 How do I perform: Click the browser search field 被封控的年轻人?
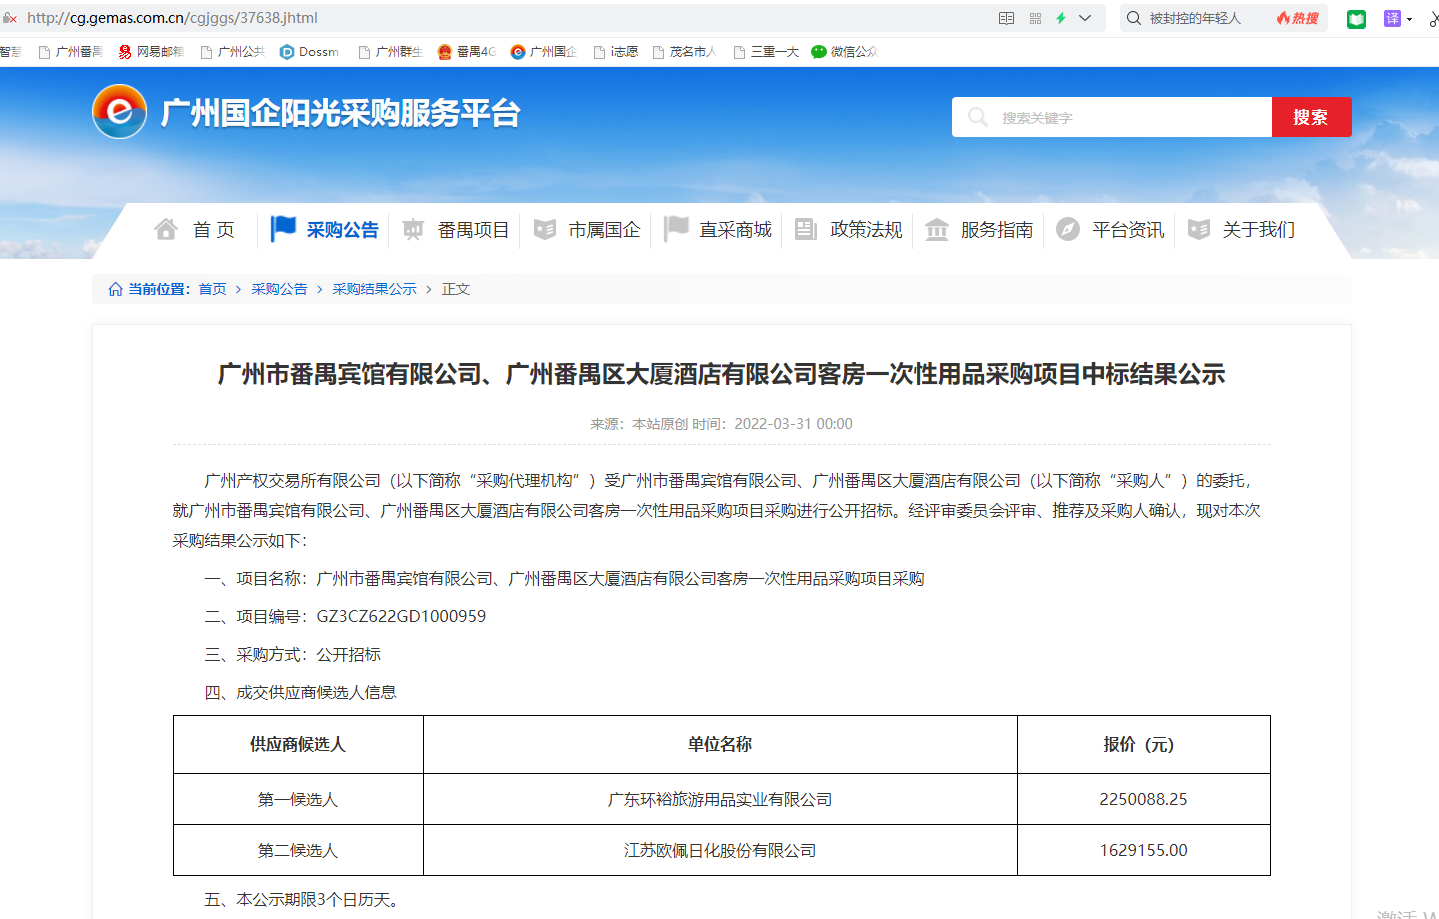[x=1195, y=18]
